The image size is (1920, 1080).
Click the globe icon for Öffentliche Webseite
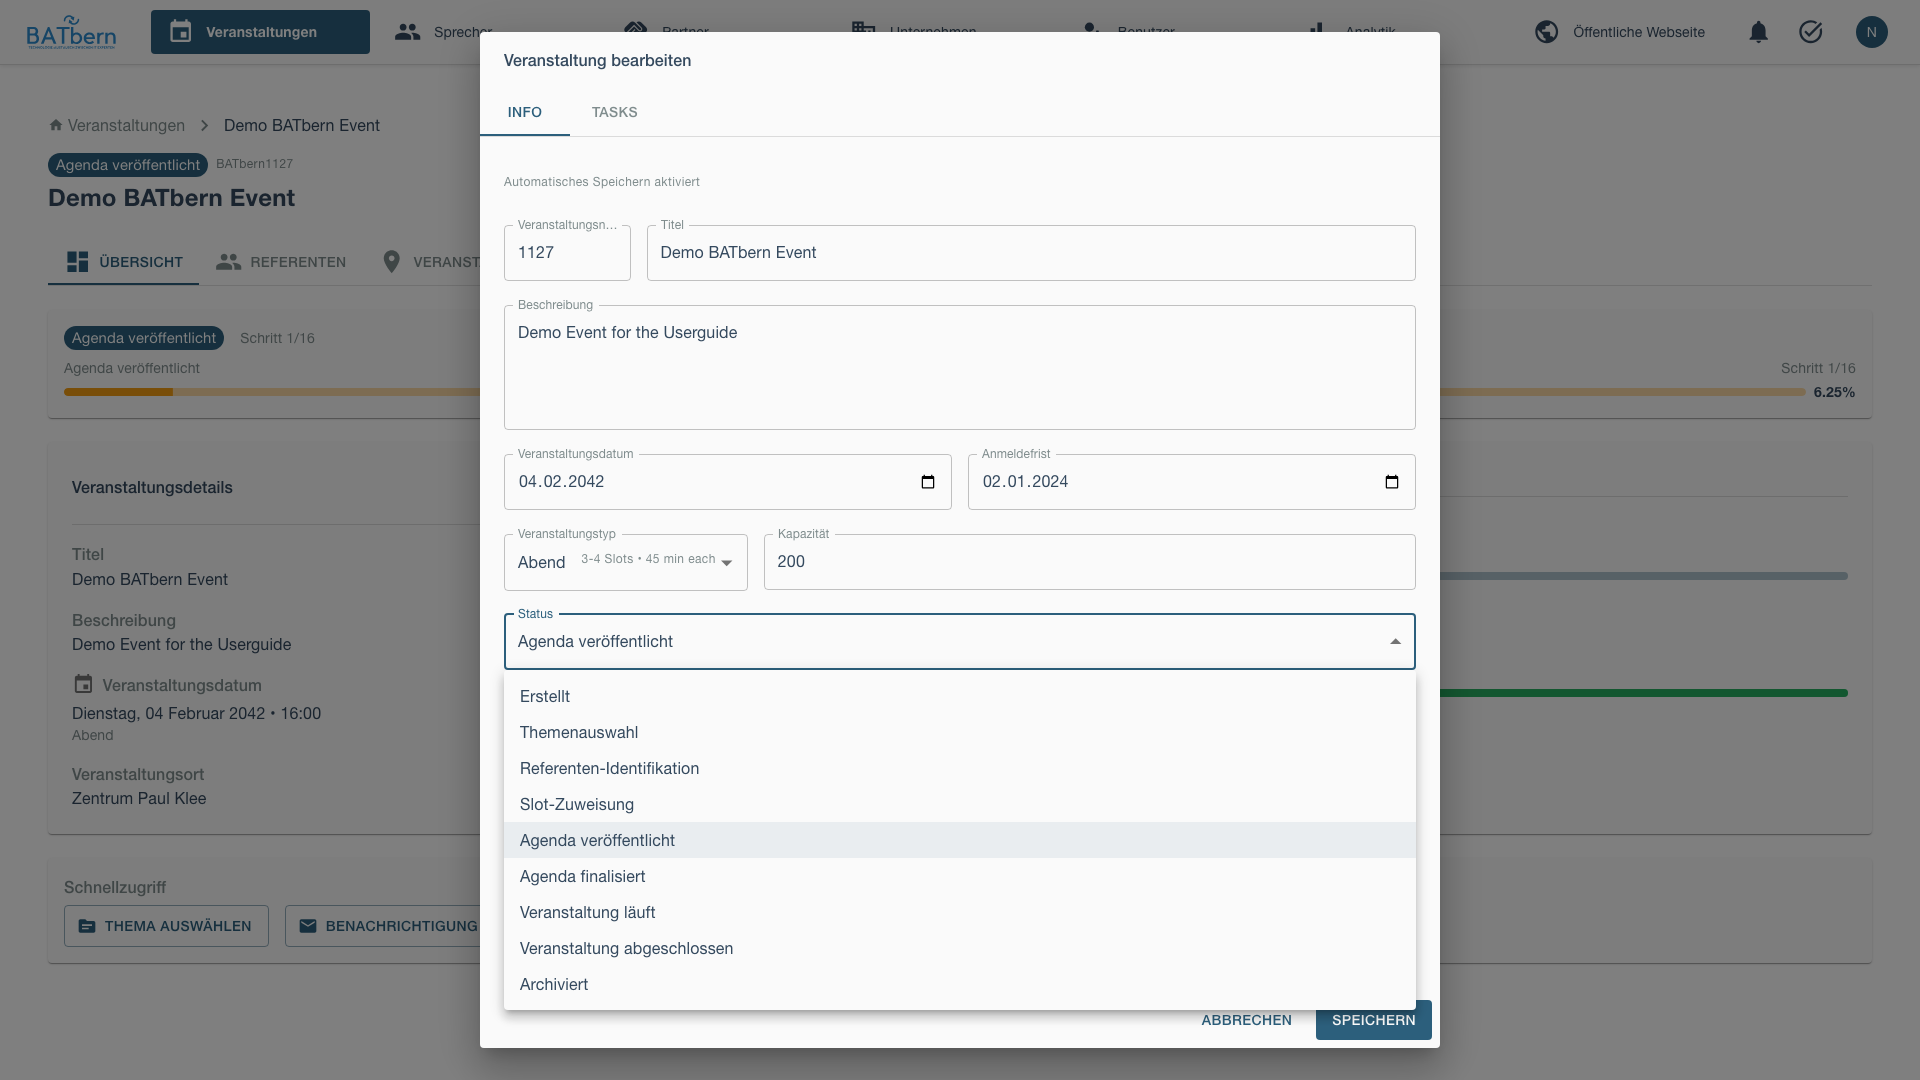[1546, 32]
